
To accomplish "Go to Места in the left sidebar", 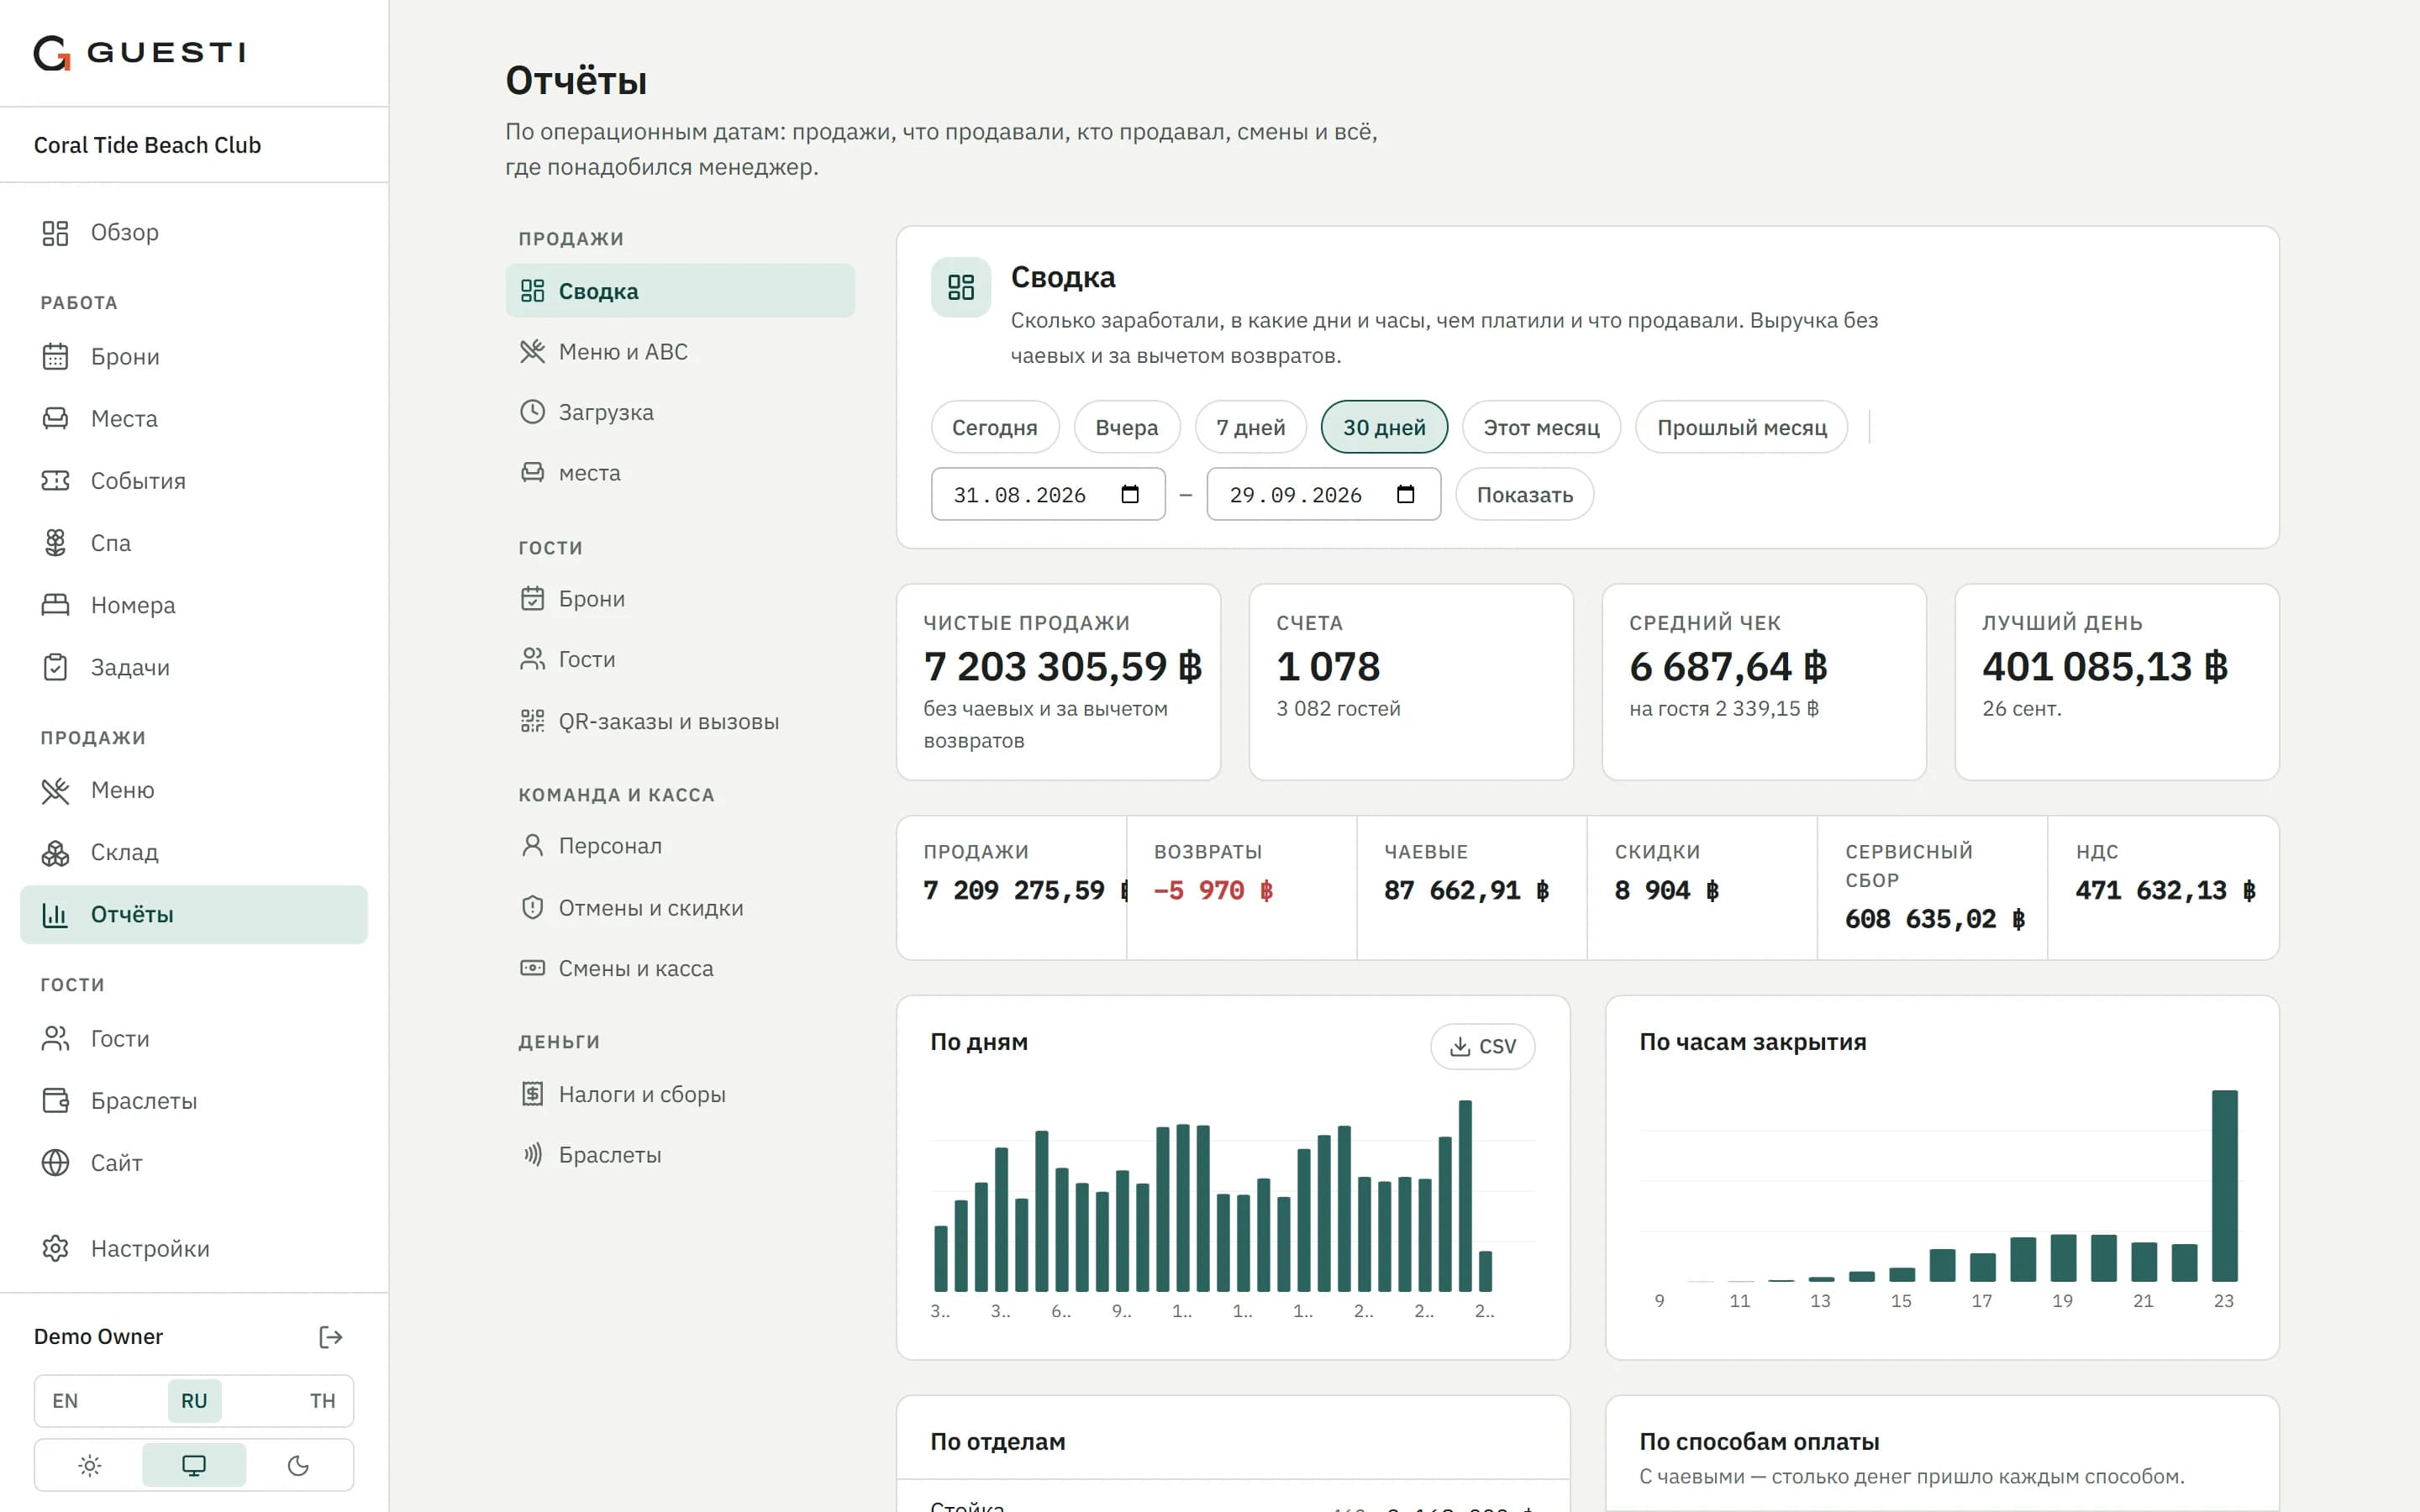I will 193,418.
